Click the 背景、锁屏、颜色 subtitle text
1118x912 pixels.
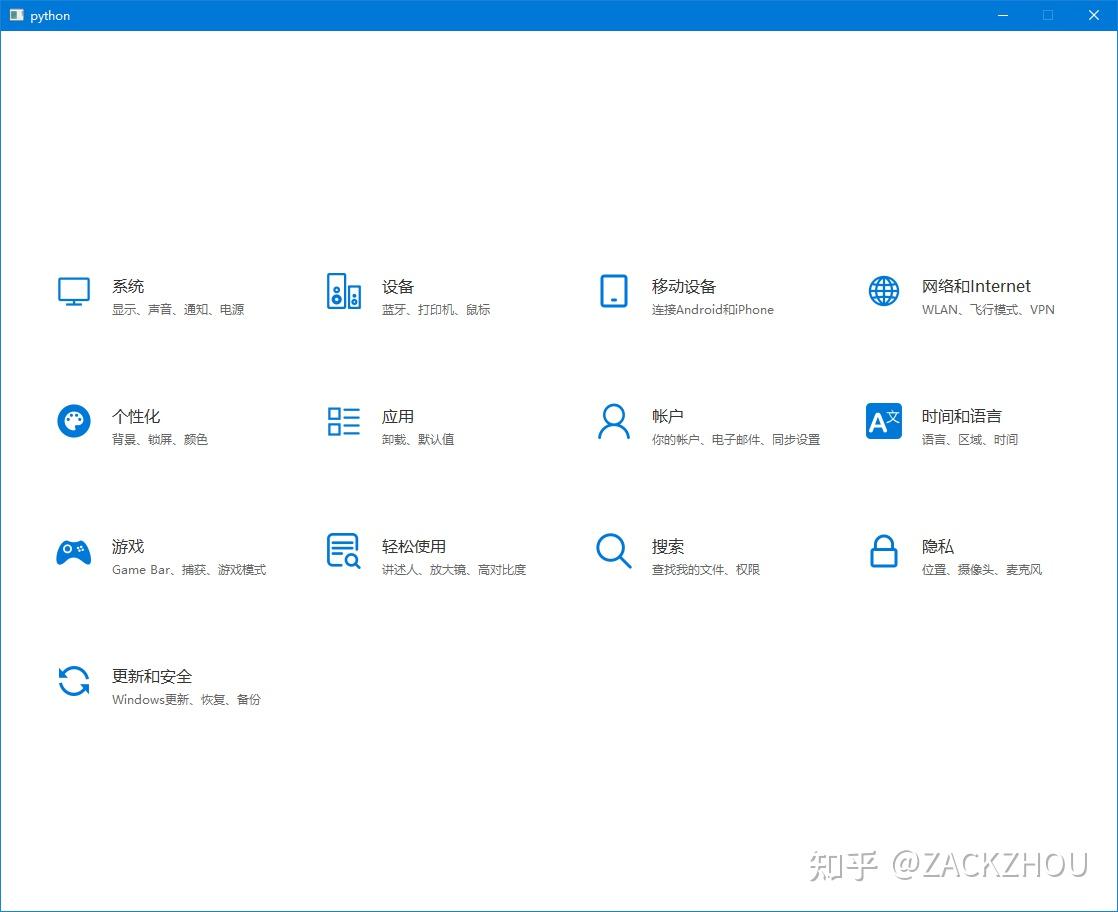click(162, 439)
